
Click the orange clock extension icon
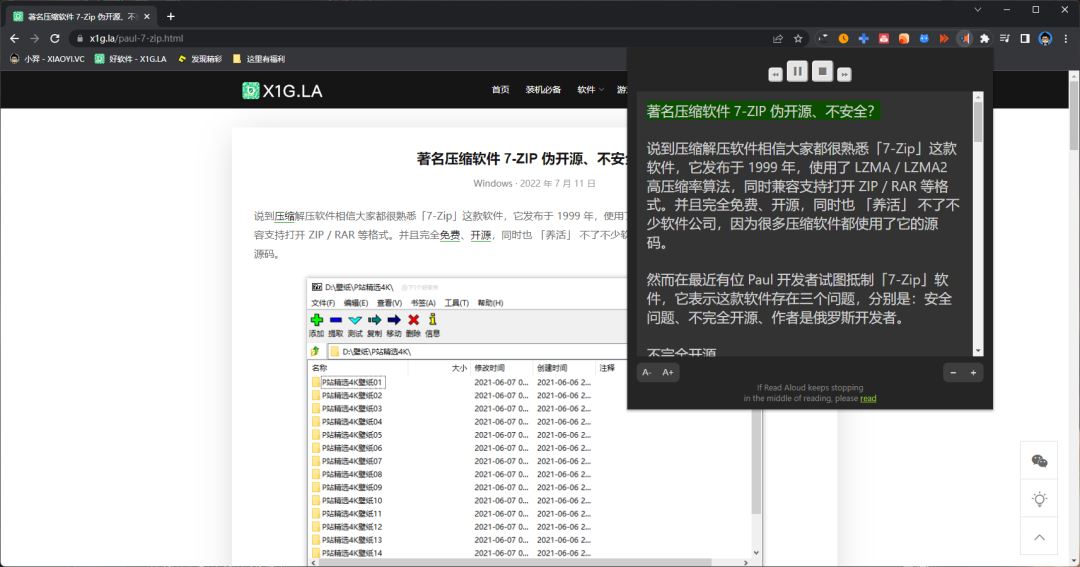[x=843, y=39]
